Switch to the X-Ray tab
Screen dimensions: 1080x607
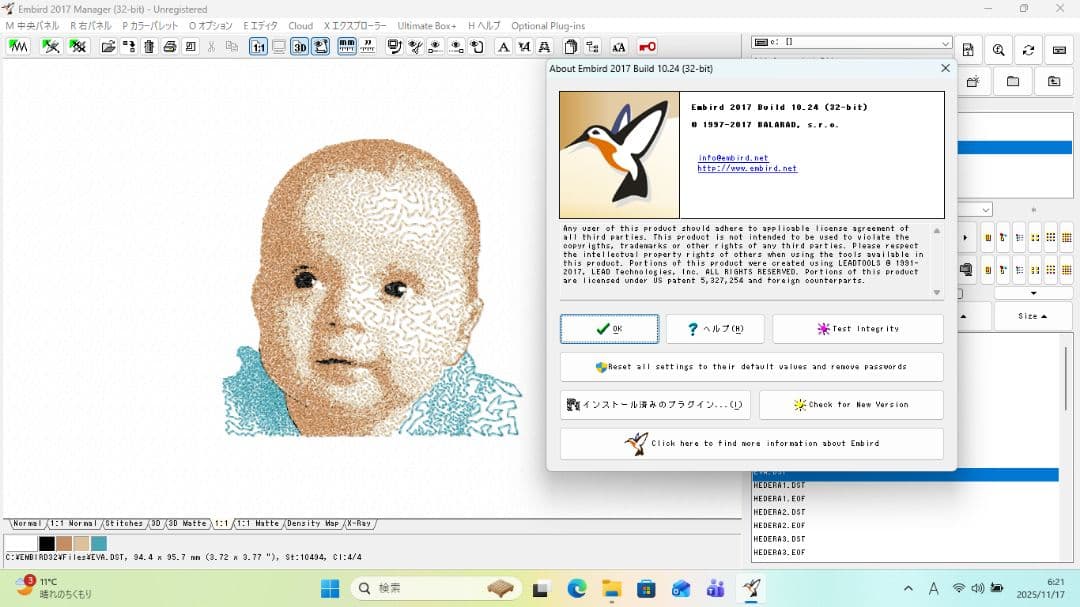pyautogui.click(x=359, y=524)
